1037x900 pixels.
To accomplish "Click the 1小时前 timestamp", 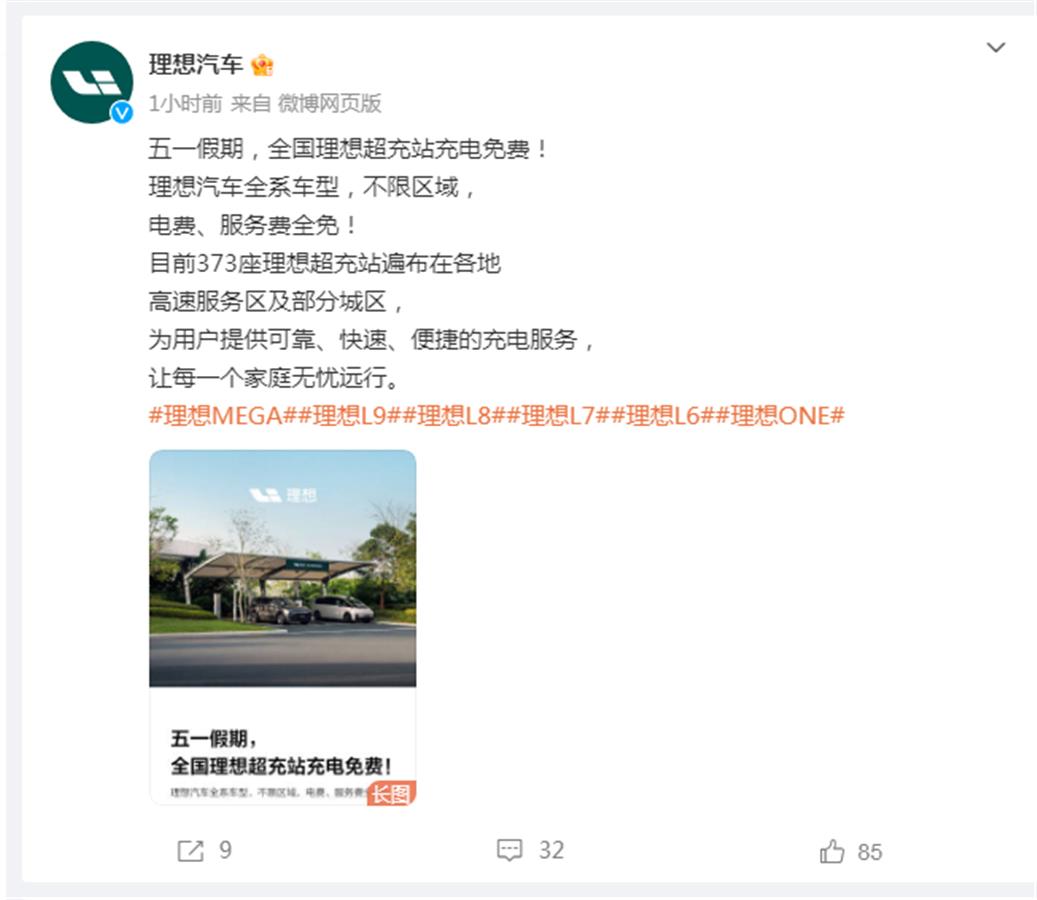I will coord(185,103).
